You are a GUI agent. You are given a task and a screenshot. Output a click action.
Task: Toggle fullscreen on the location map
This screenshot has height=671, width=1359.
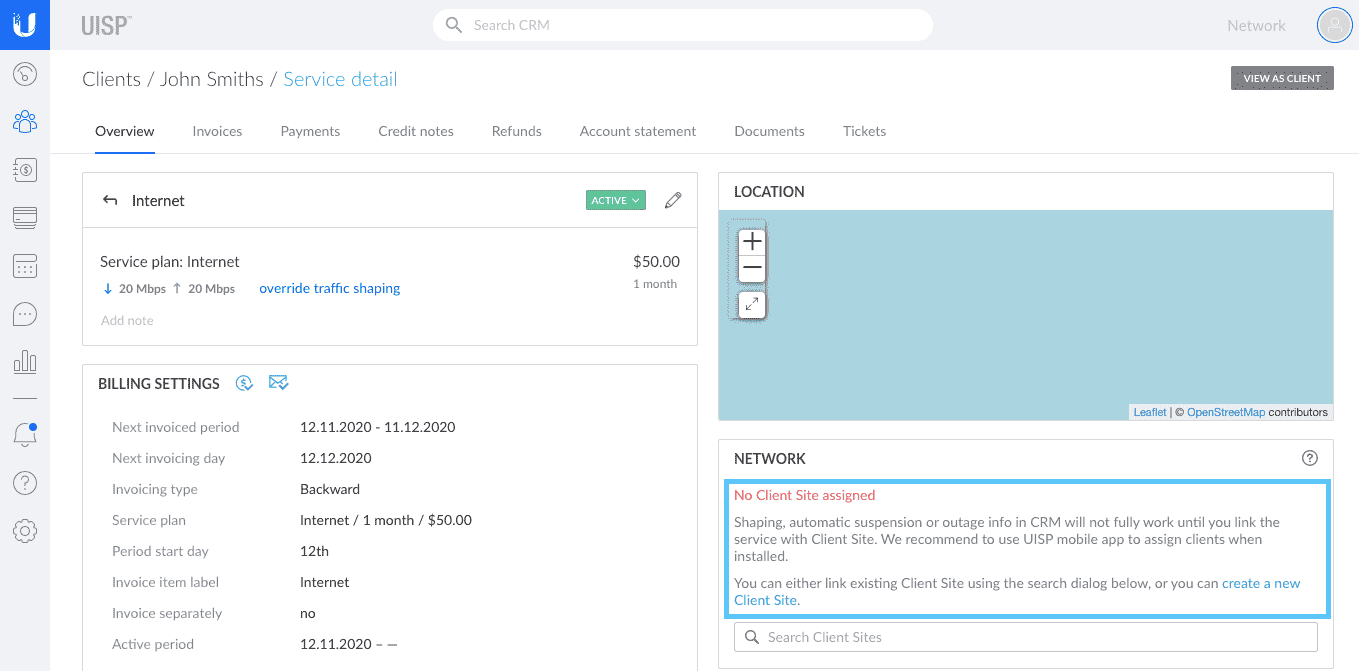pyautogui.click(x=752, y=304)
